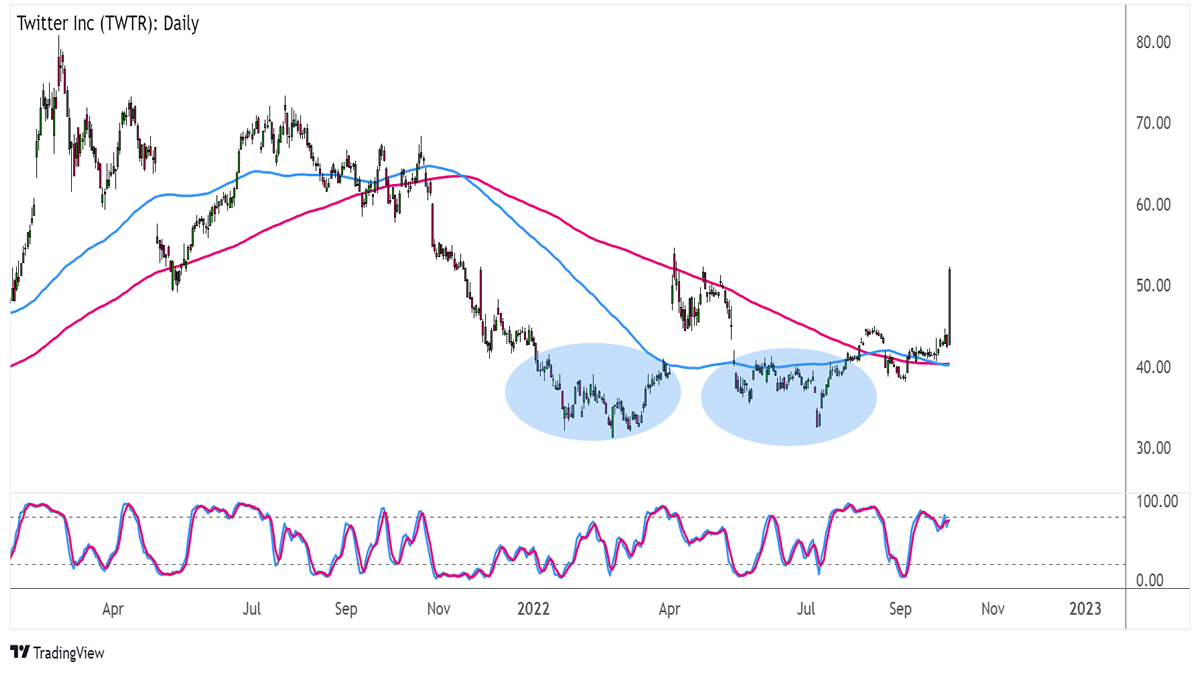Viewport: 1200px width, 675px height.
Task: Select the left blue ellipse bottom marker
Action: pos(593,392)
